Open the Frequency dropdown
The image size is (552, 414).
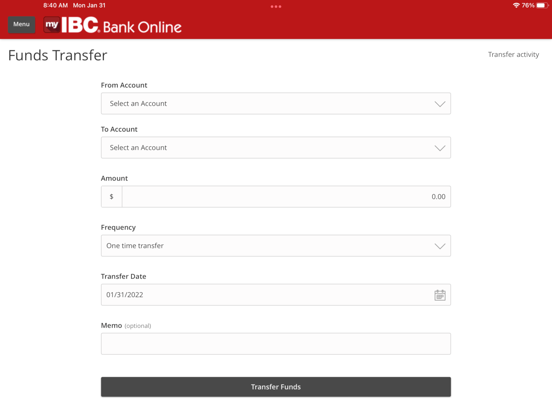276,246
